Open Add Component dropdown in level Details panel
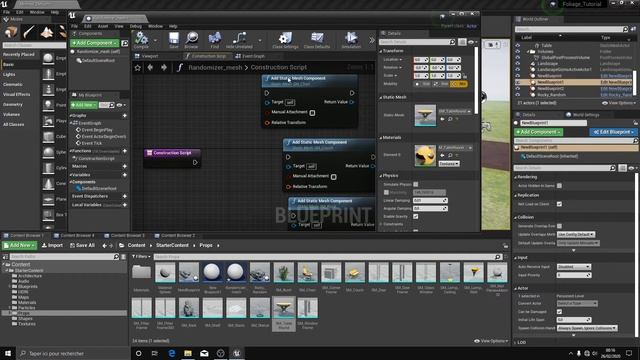Screen dimensions: 640x360 538,132
